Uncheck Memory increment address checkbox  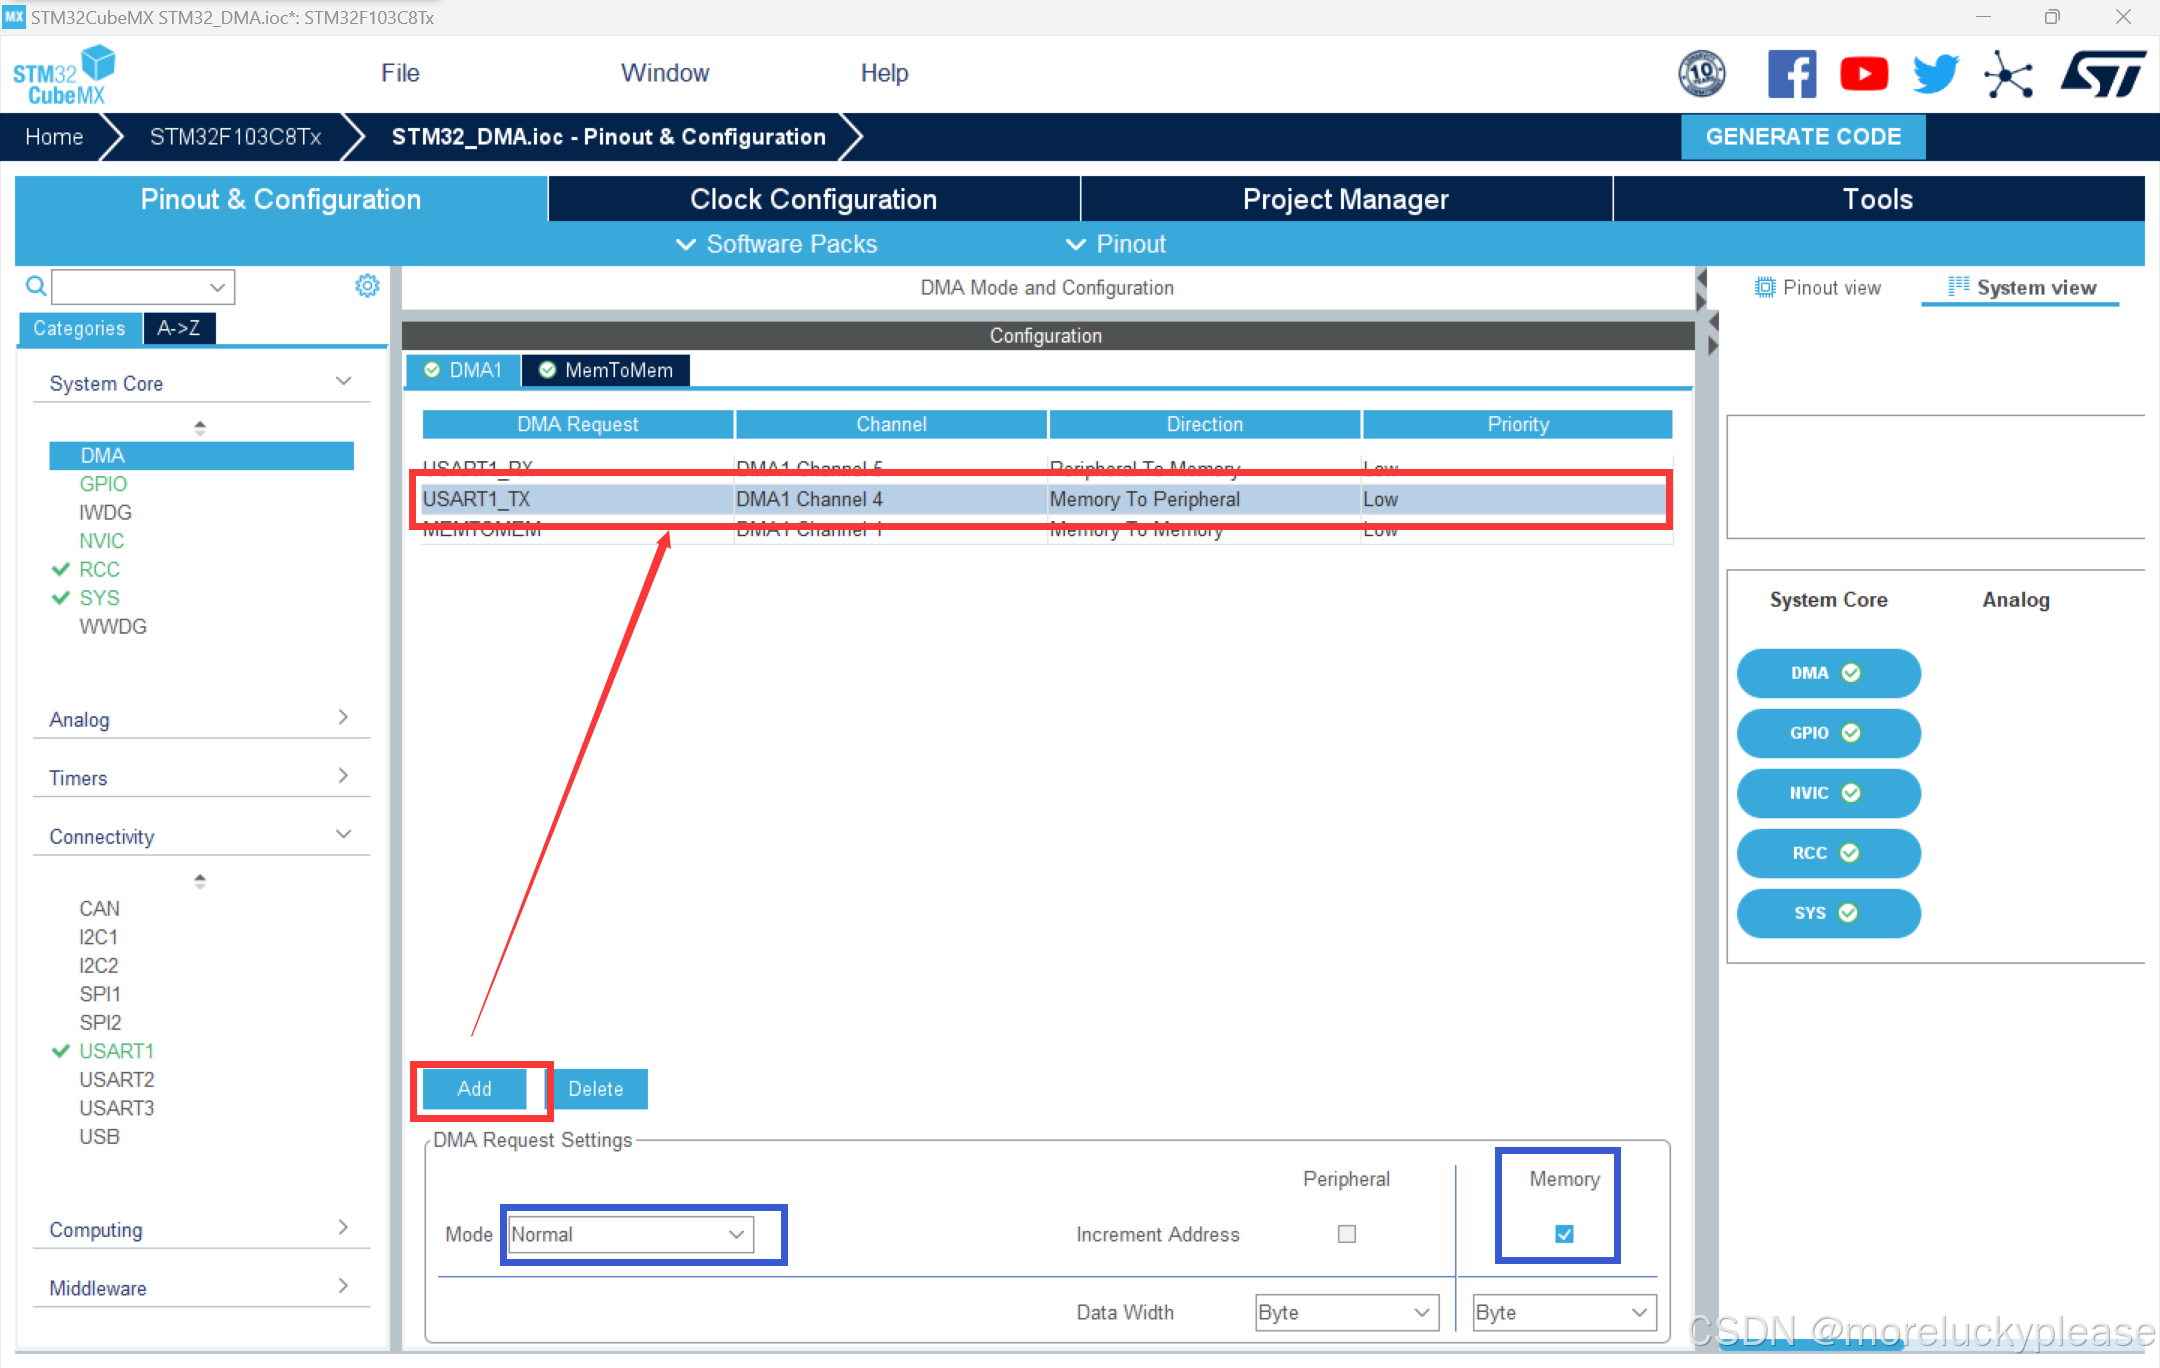(x=1564, y=1234)
